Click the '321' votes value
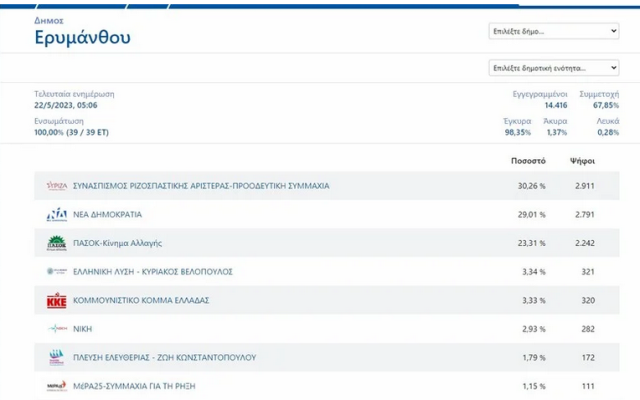This screenshot has height=400, width=640. (588, 271)
